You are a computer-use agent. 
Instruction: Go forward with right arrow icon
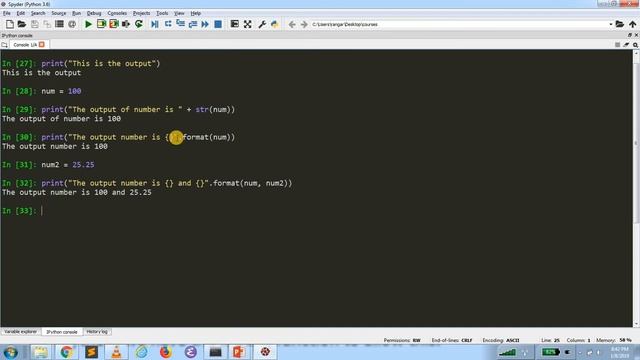(304, 24)
